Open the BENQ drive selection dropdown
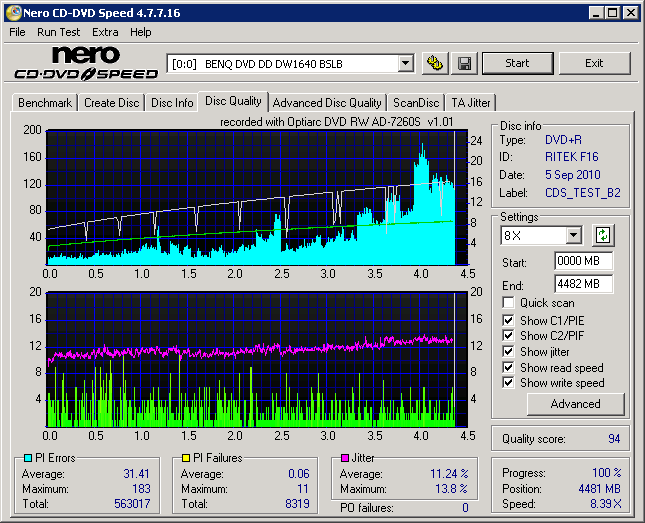 [x=405, y=63]
